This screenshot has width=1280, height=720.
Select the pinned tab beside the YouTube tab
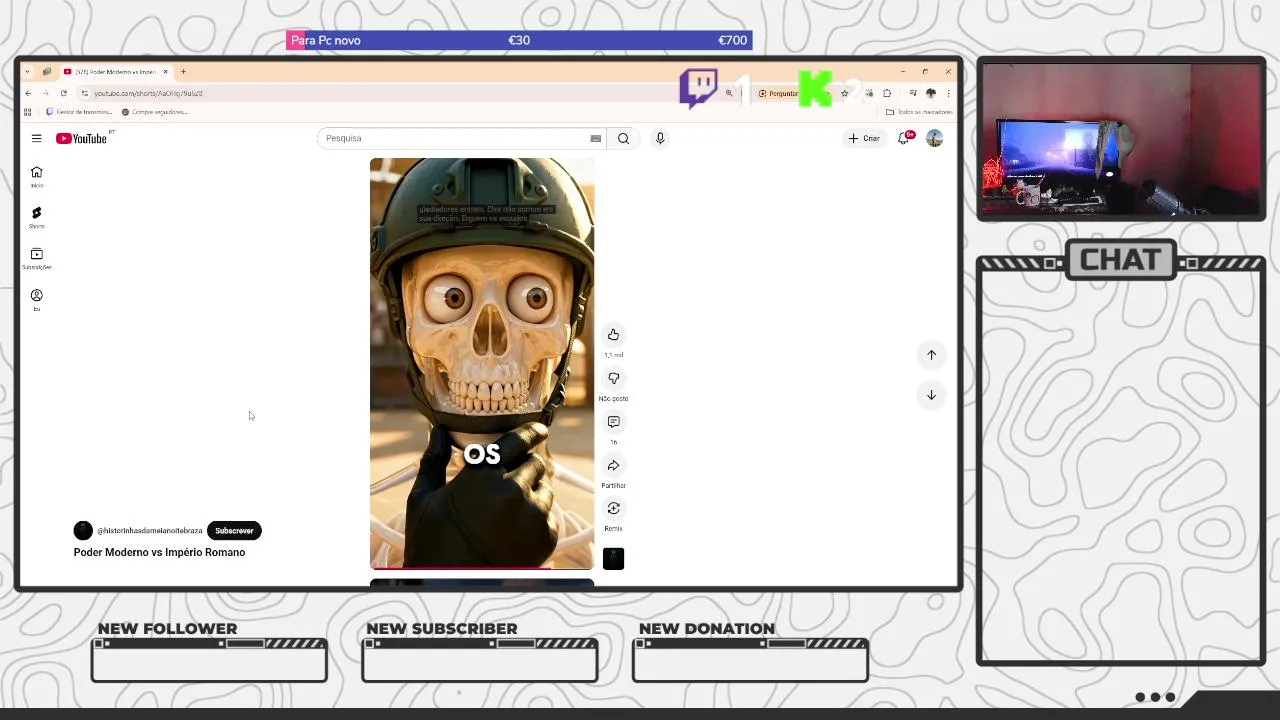pos(47,72)
